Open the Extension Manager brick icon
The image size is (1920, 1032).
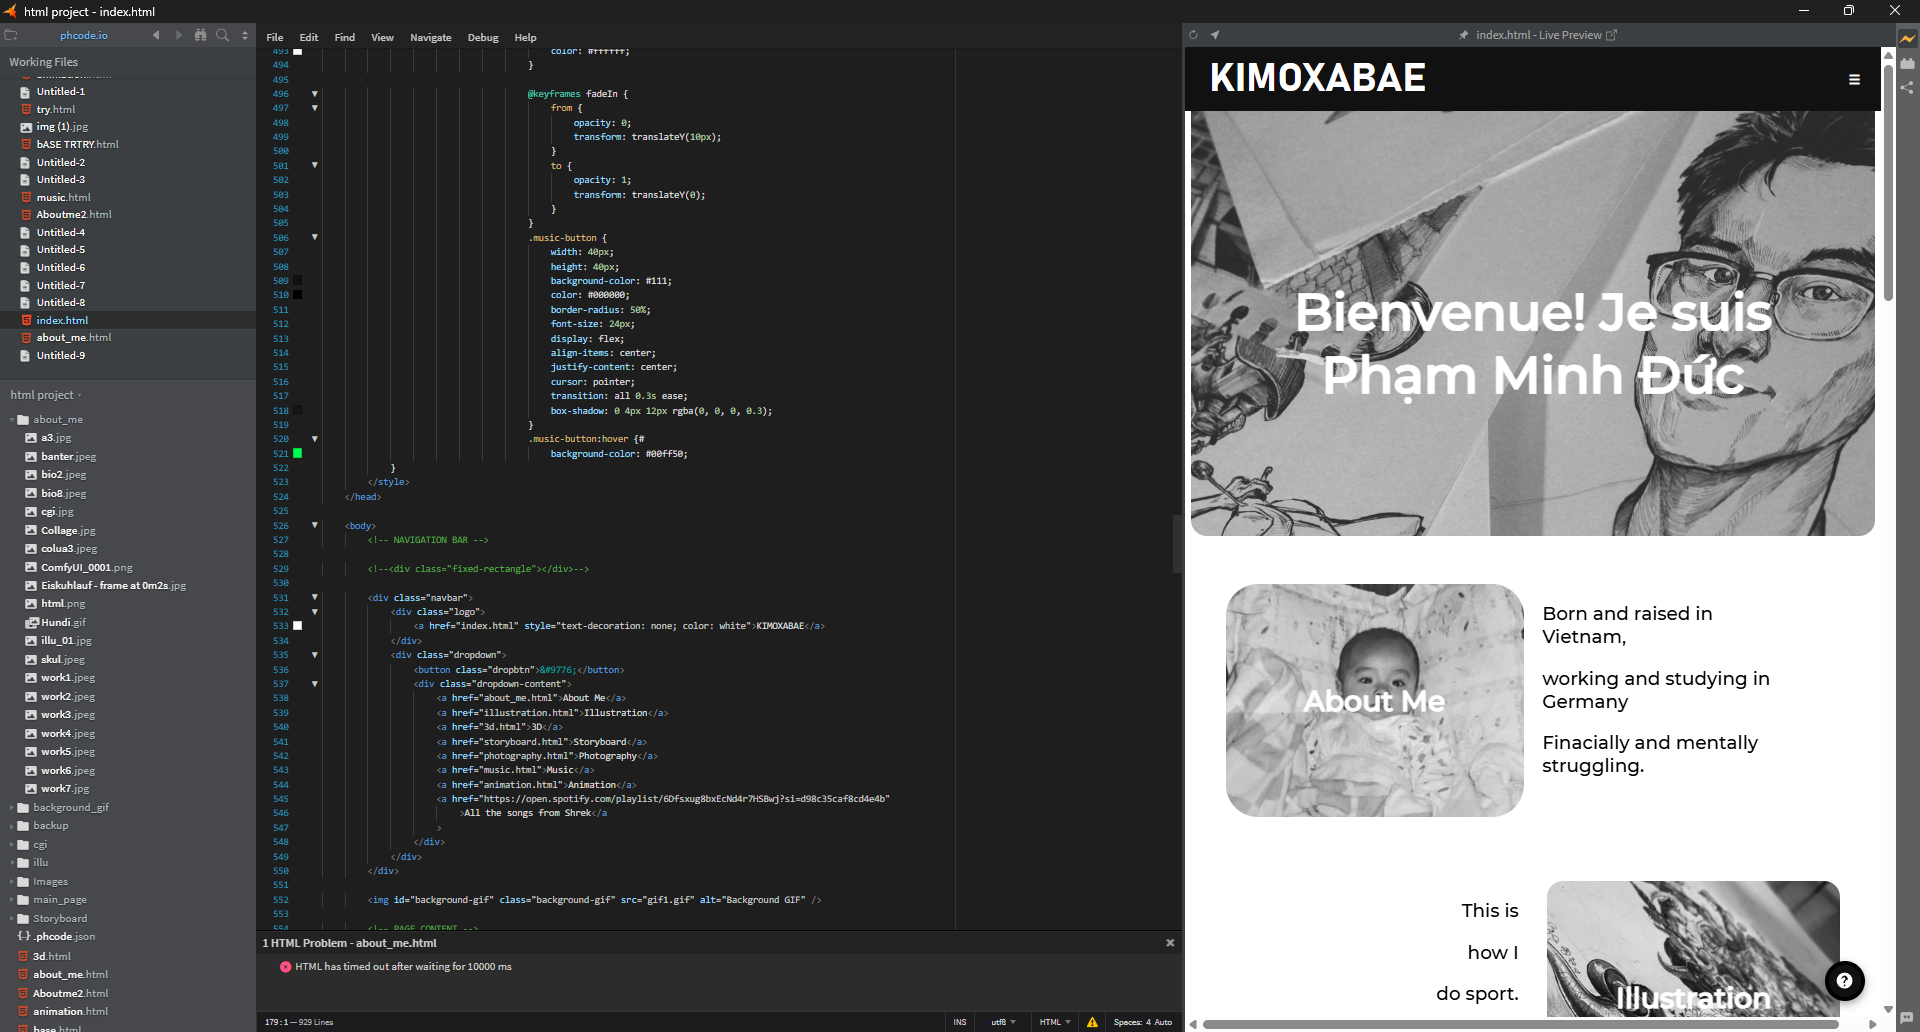(x=1908, y=63)
